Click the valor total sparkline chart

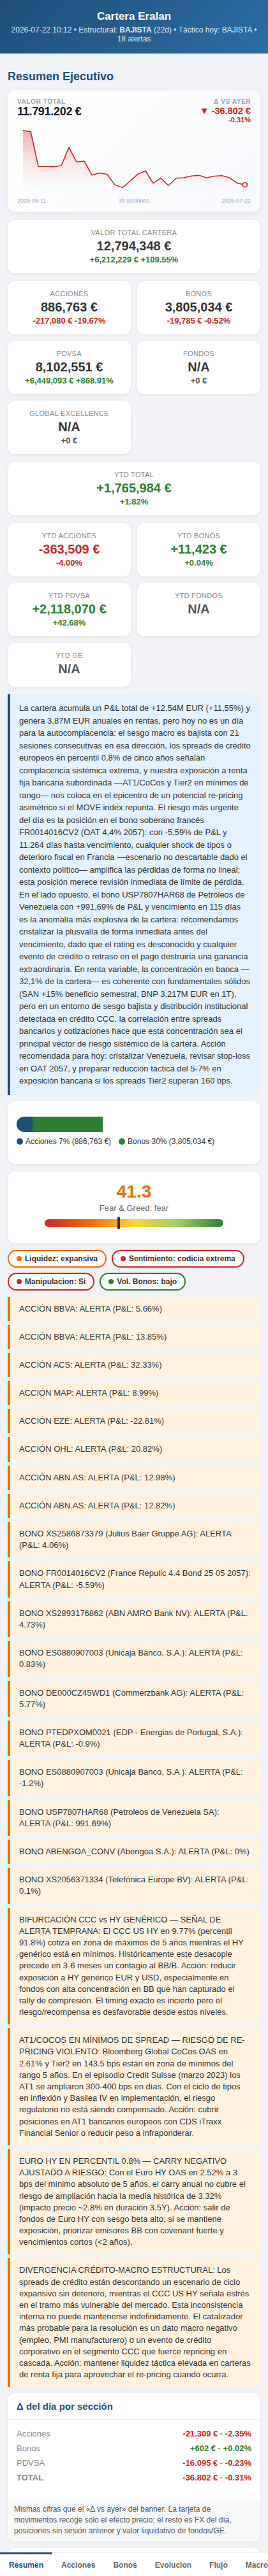[134, 161]
